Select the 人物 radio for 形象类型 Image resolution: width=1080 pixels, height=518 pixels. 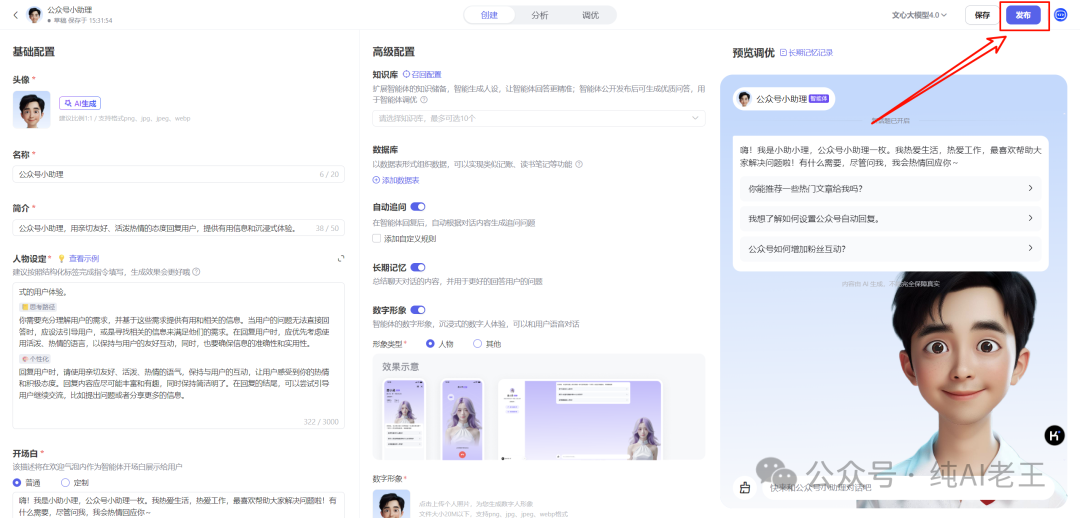(x=430, y=344)
